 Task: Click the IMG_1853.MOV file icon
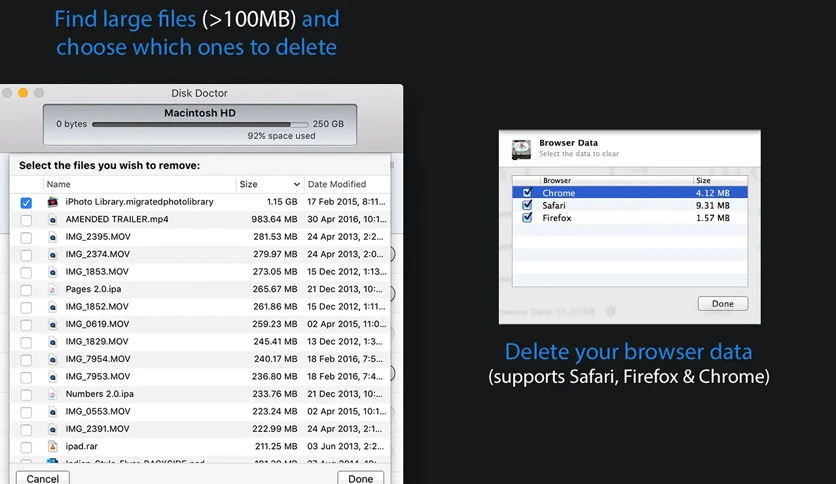click(52, 272)
